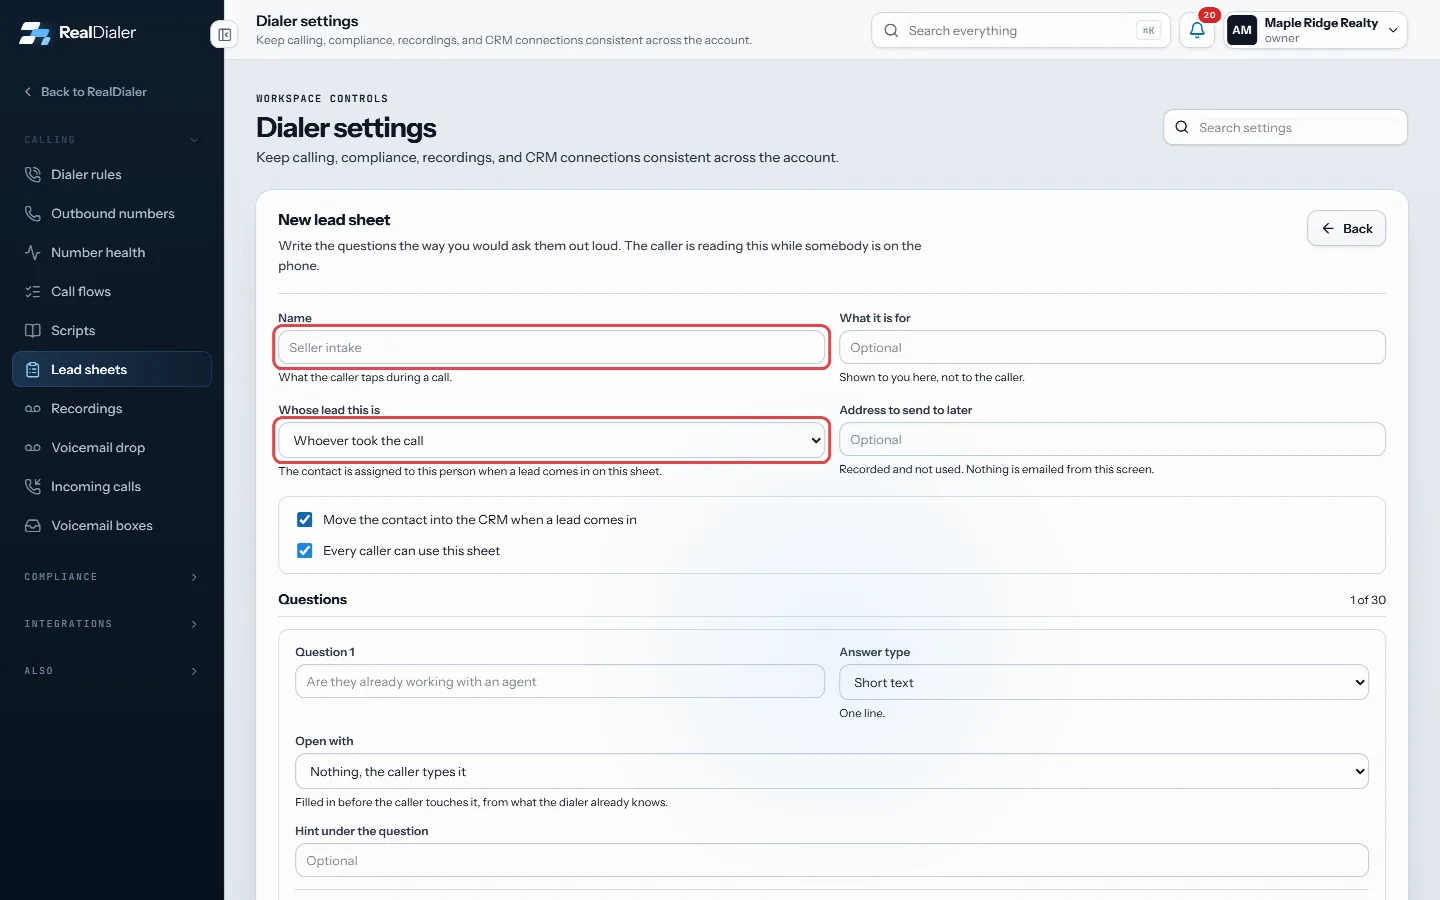Expand the Integrations section
Viewport: 1440px width, 900px height.
pos(112,624)
